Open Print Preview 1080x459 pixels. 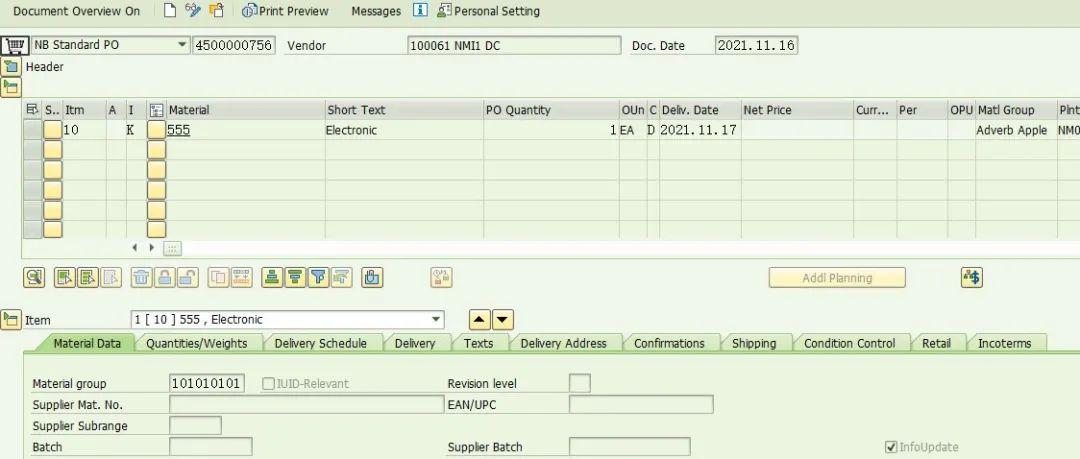(x=285, y=11)
